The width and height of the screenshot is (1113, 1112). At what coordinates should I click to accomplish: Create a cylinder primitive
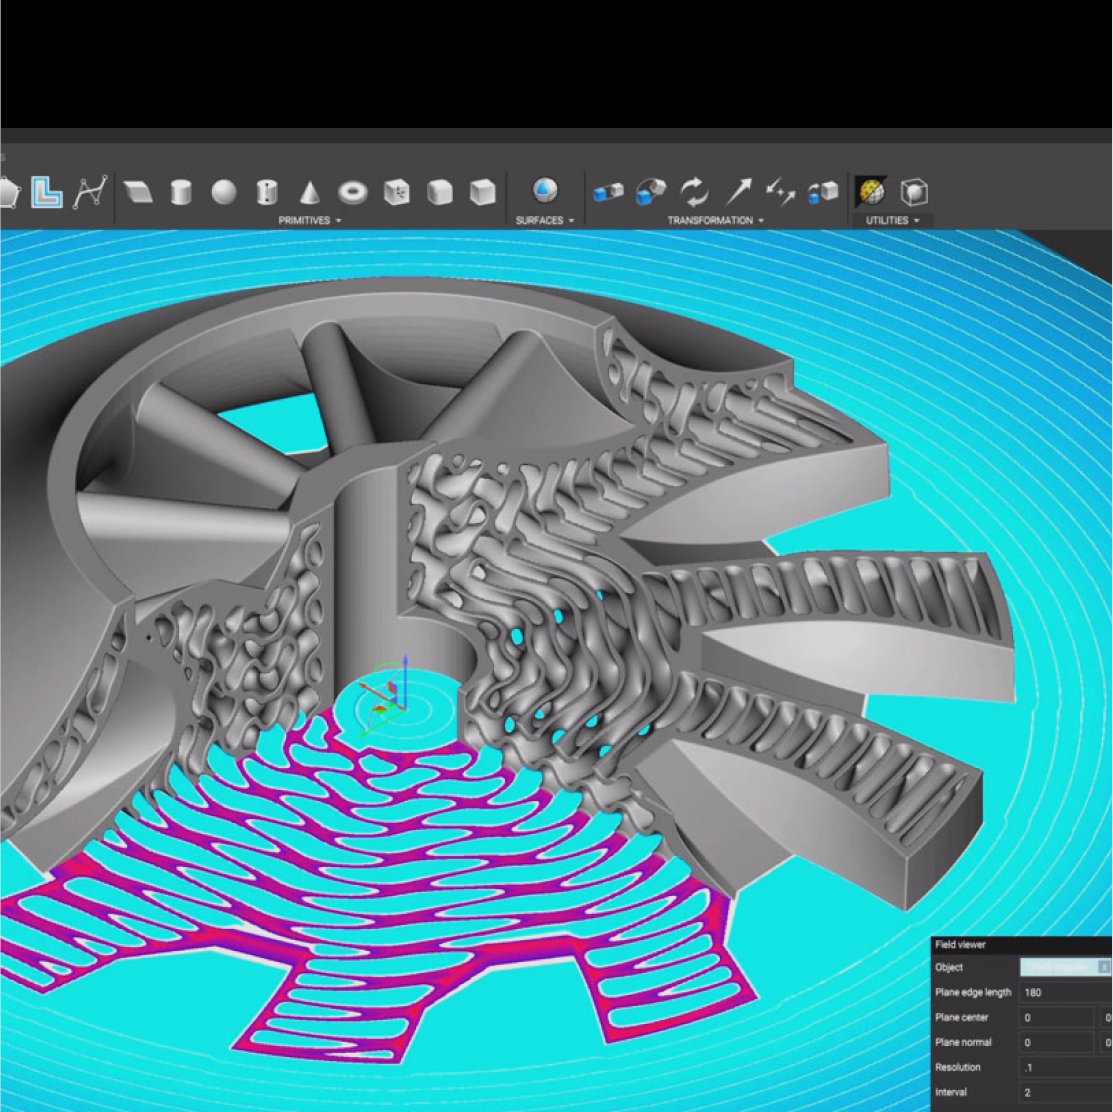[x=181, y=192]
